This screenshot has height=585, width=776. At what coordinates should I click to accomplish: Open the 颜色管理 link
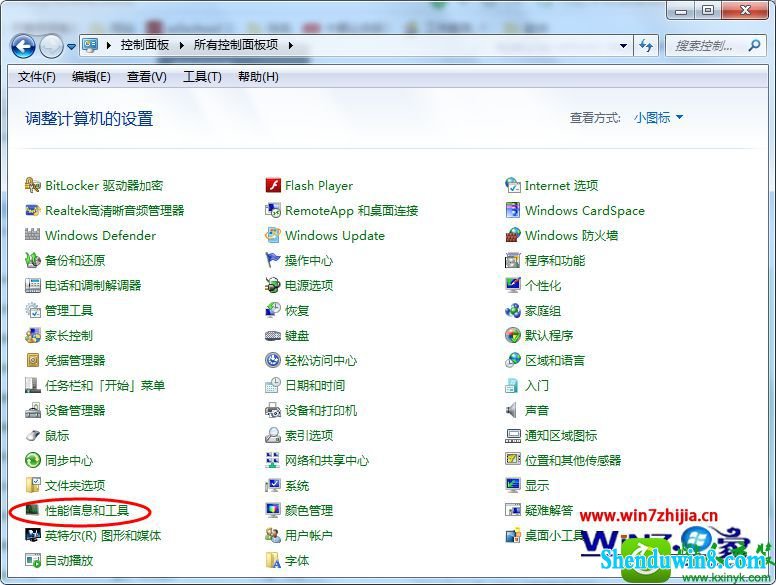(309, 510)
